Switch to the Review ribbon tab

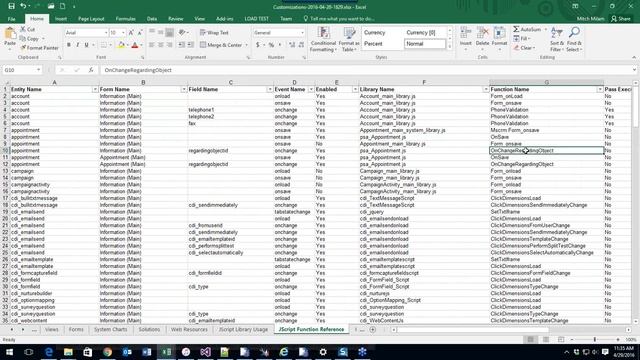tap(176, 19)
